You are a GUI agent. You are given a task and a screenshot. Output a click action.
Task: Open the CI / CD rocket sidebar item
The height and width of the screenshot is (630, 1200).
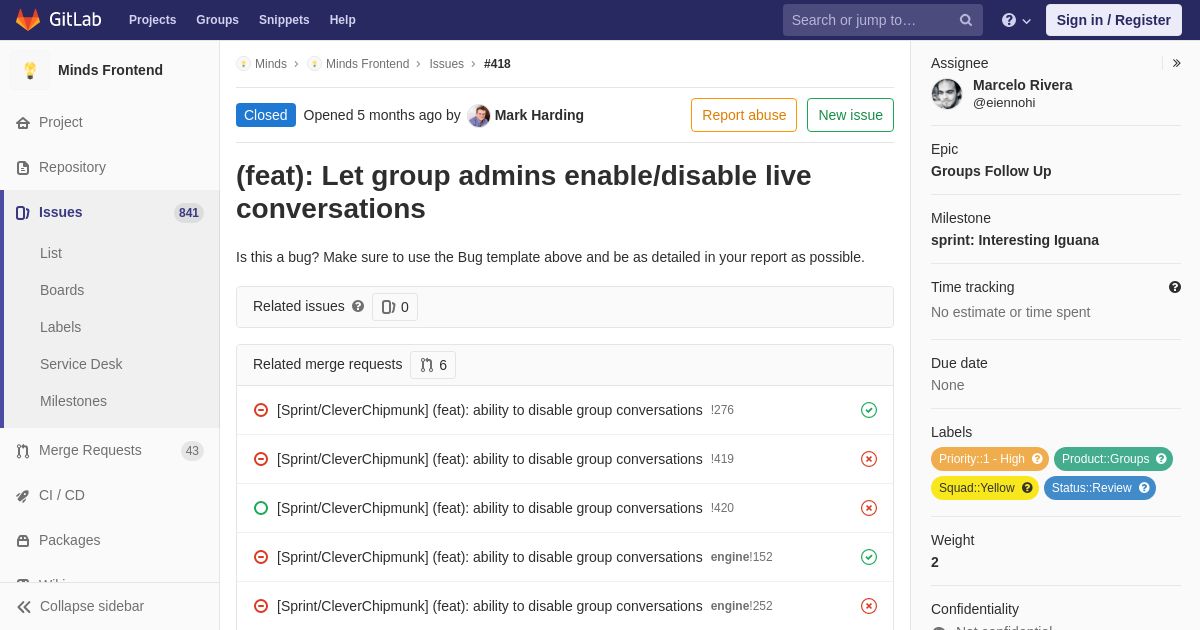tap(62, 495)
